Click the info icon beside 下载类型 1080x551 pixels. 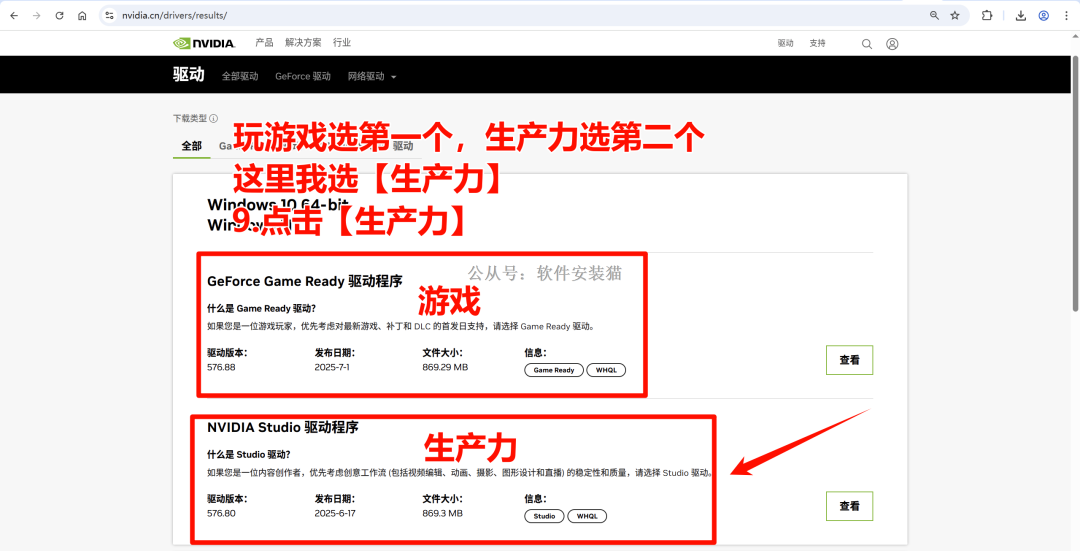pos(214,118)
